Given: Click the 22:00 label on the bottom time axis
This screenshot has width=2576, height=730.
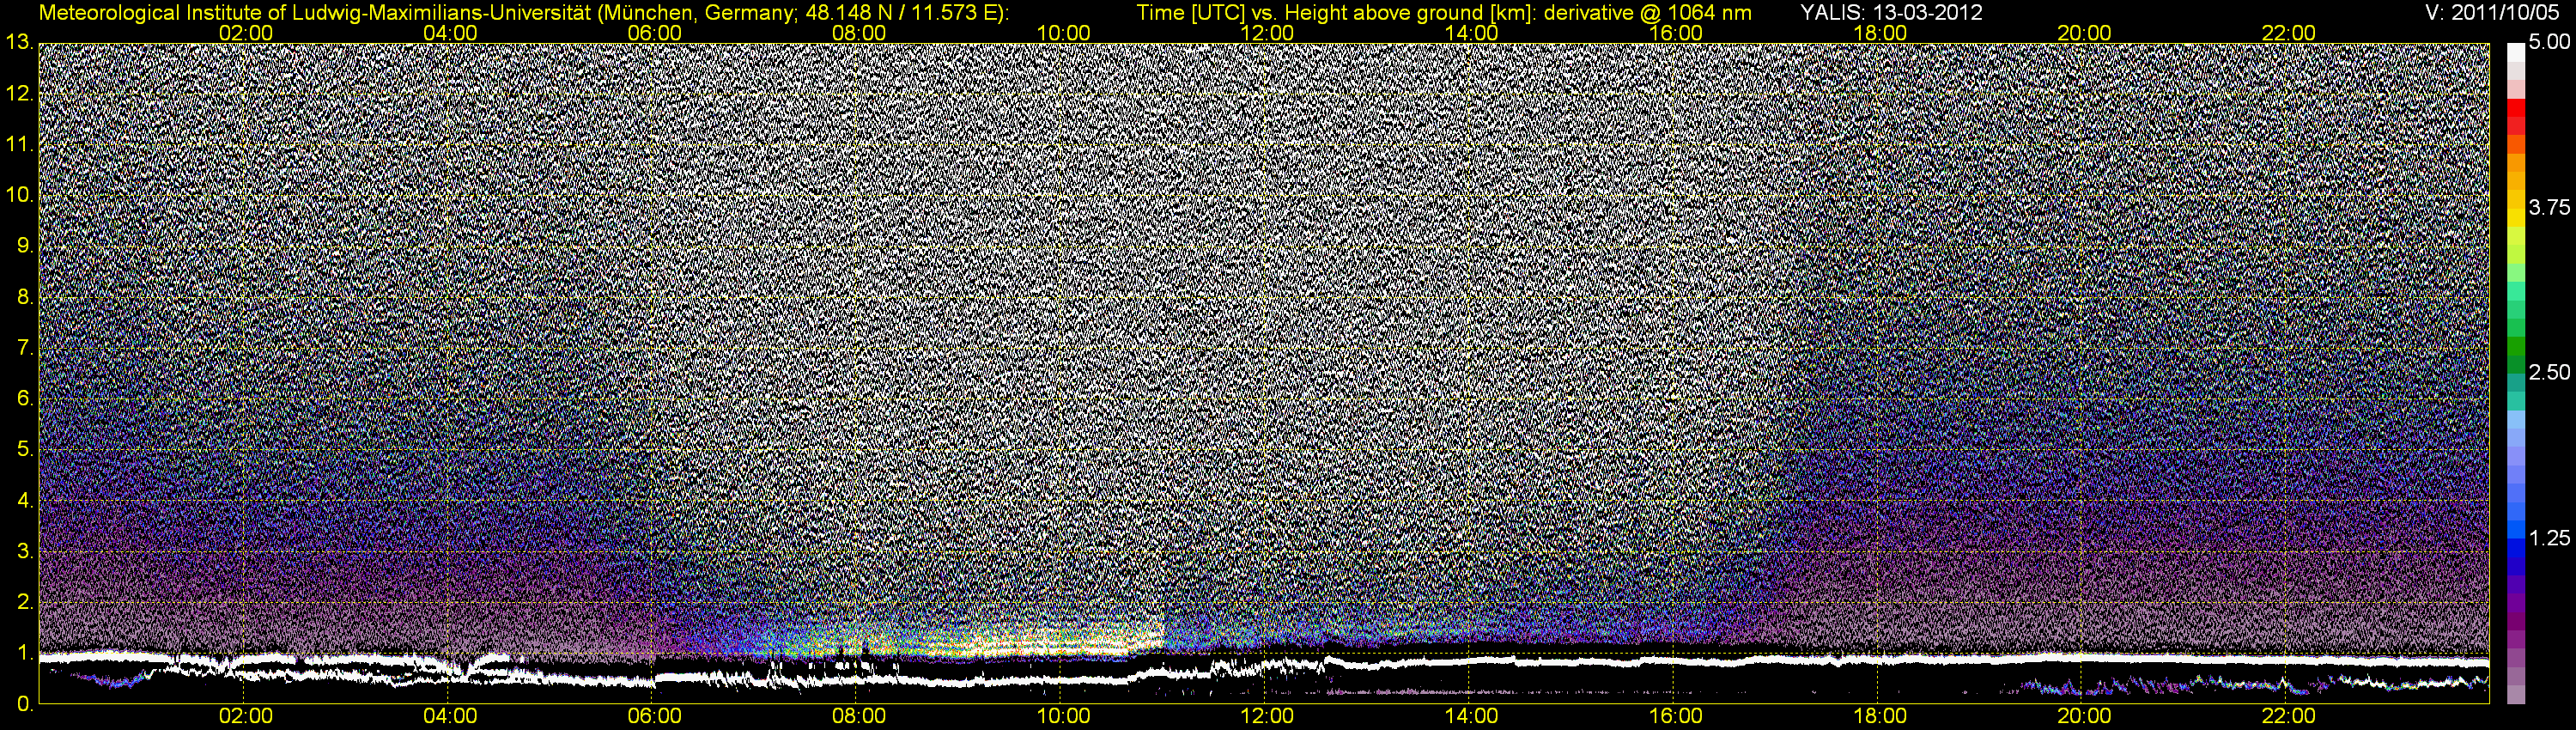Looking at the screenshot, I should [x=2289, y=716].
